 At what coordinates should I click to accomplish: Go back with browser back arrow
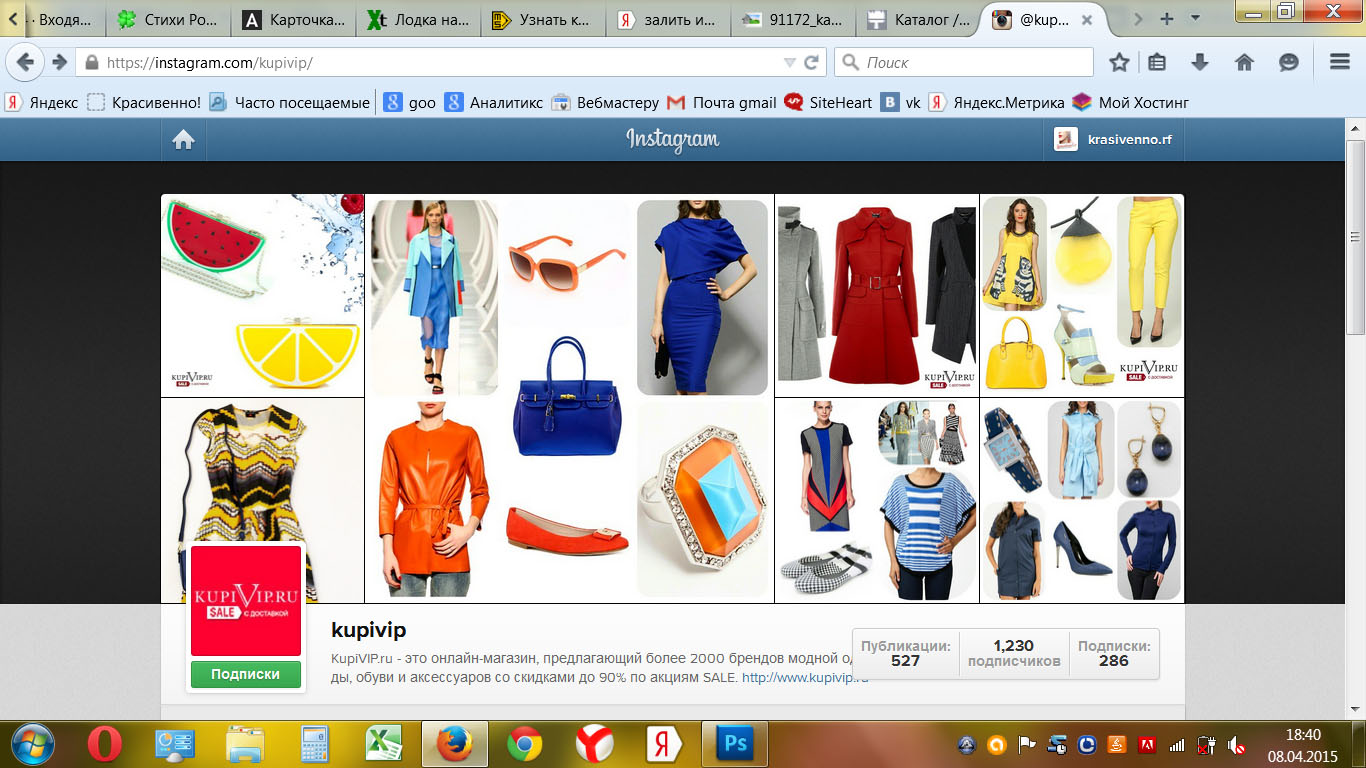24,62
